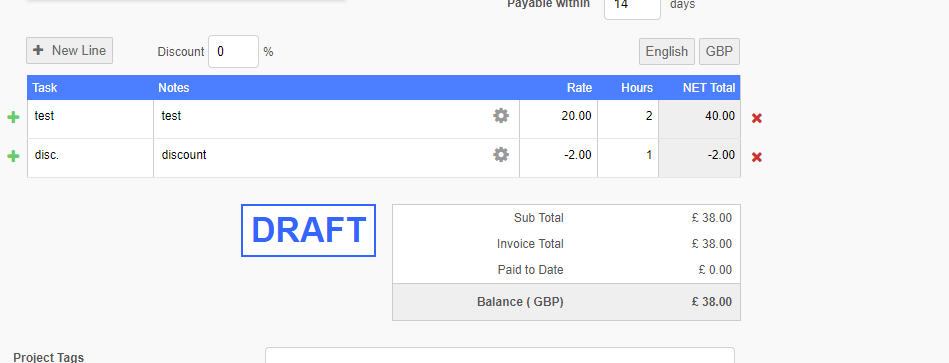The width and height of the screenshot is (949, 363).
Task: Open gear settings for discount row
Action: coord(501,155)
